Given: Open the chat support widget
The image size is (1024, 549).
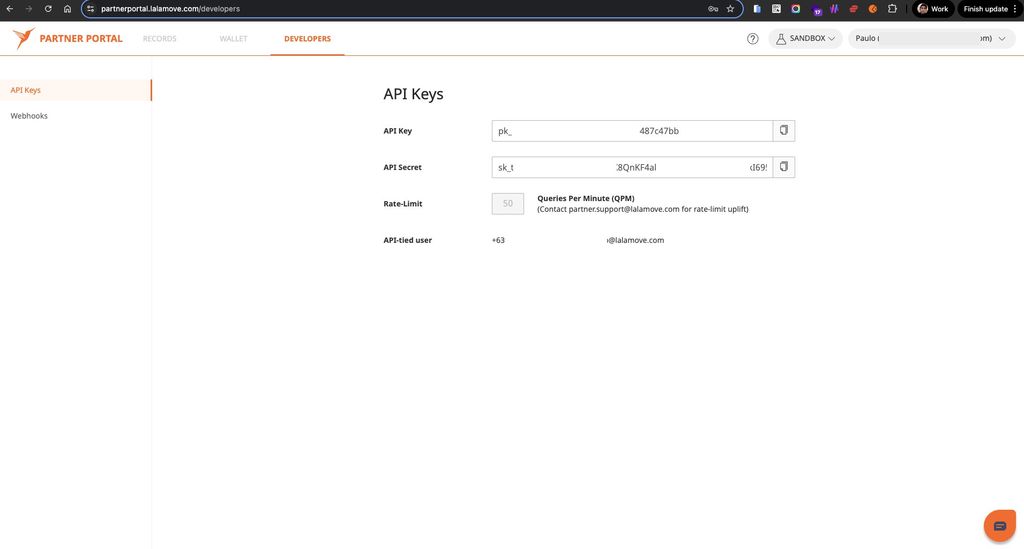Looking at the screenshot, I should tap(999, 525).
